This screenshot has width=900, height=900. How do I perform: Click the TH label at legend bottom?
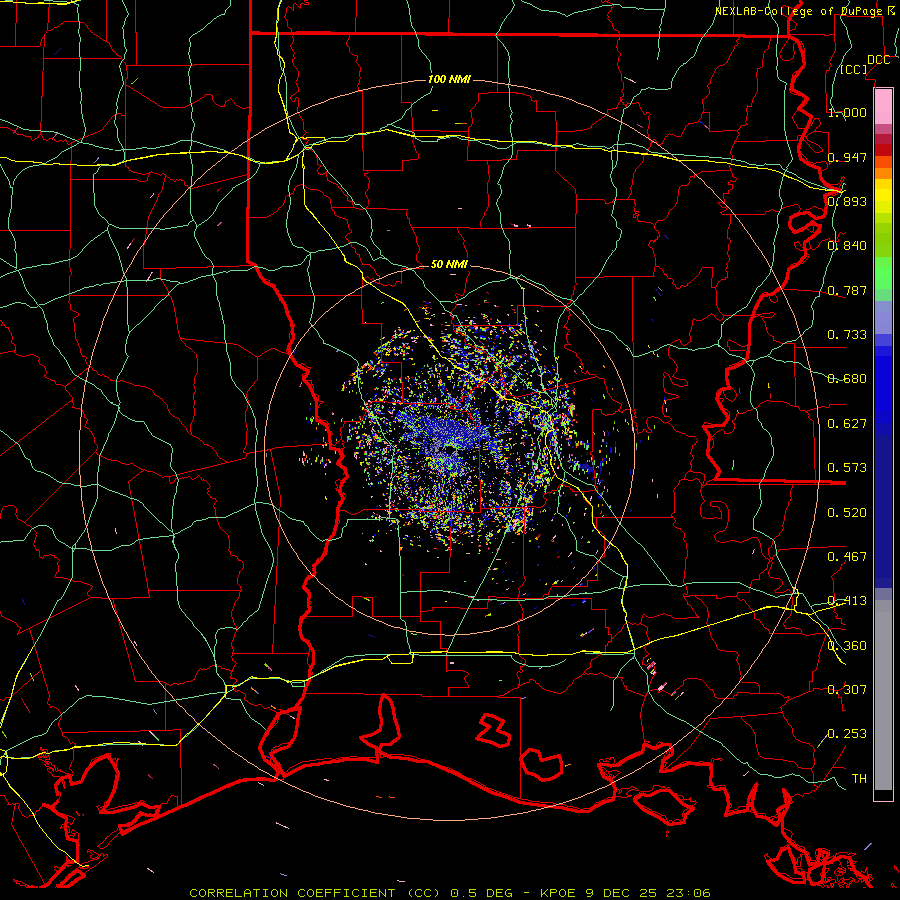tap(859, 779)
